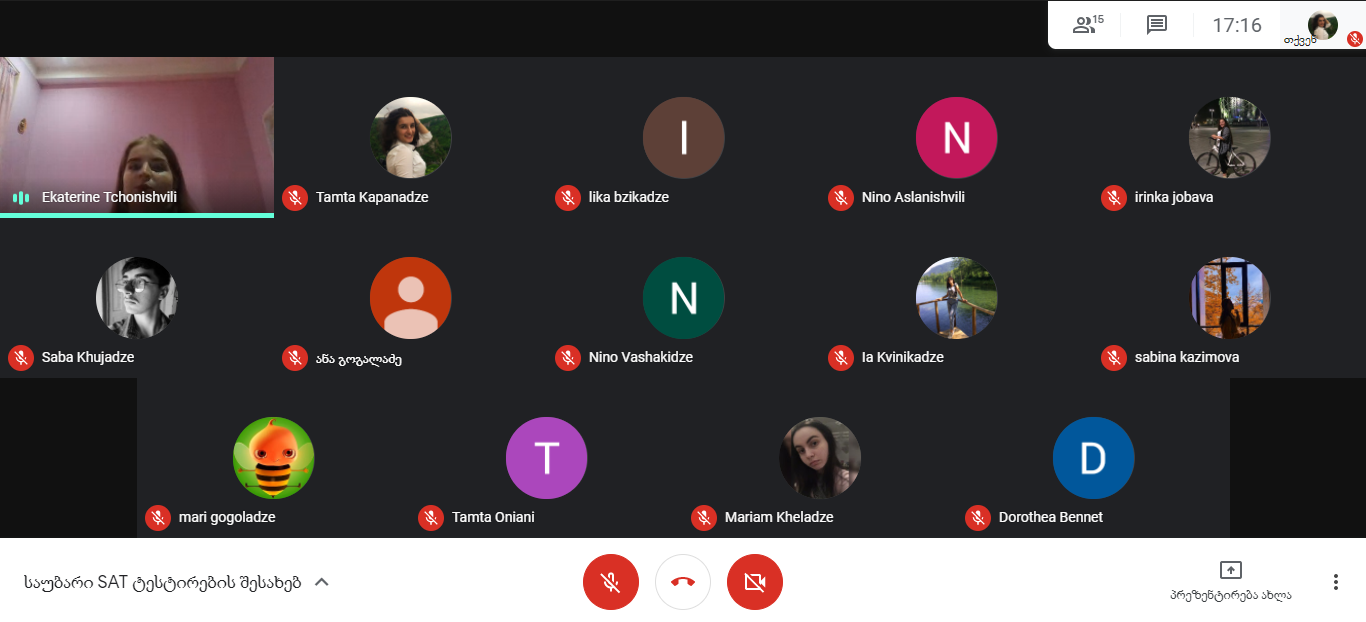
Task: Click the muted mic icon beside Tamta Oniani
Action: [431, 518]
